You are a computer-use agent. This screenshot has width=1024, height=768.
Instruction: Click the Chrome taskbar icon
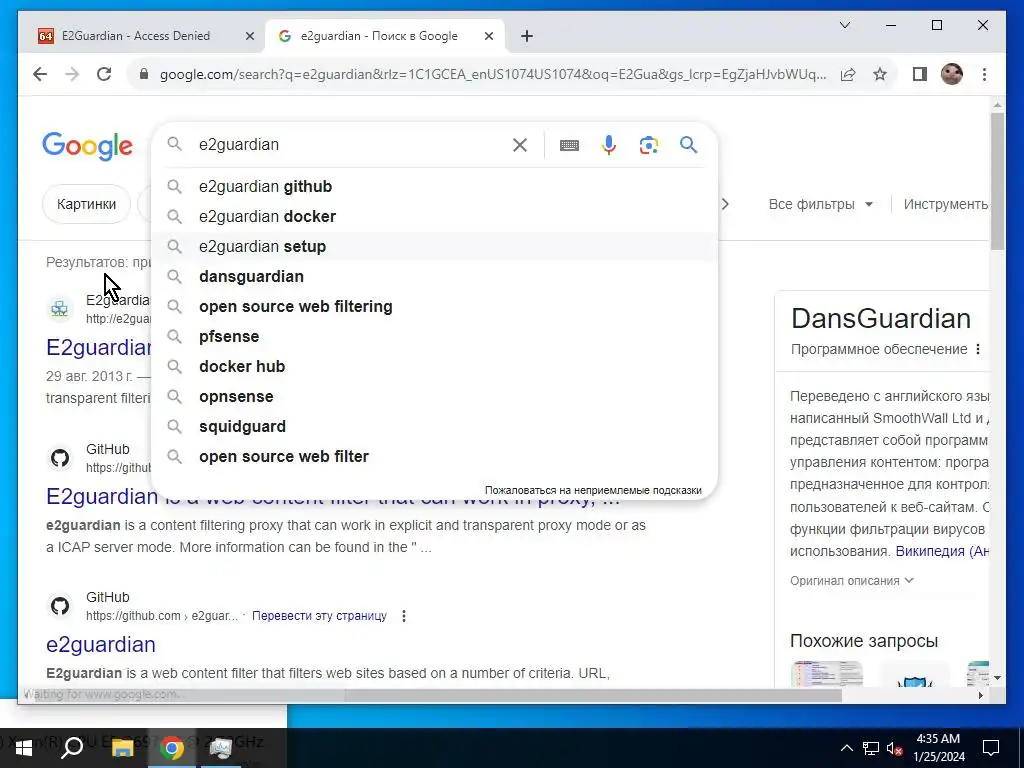coord(172,748)
